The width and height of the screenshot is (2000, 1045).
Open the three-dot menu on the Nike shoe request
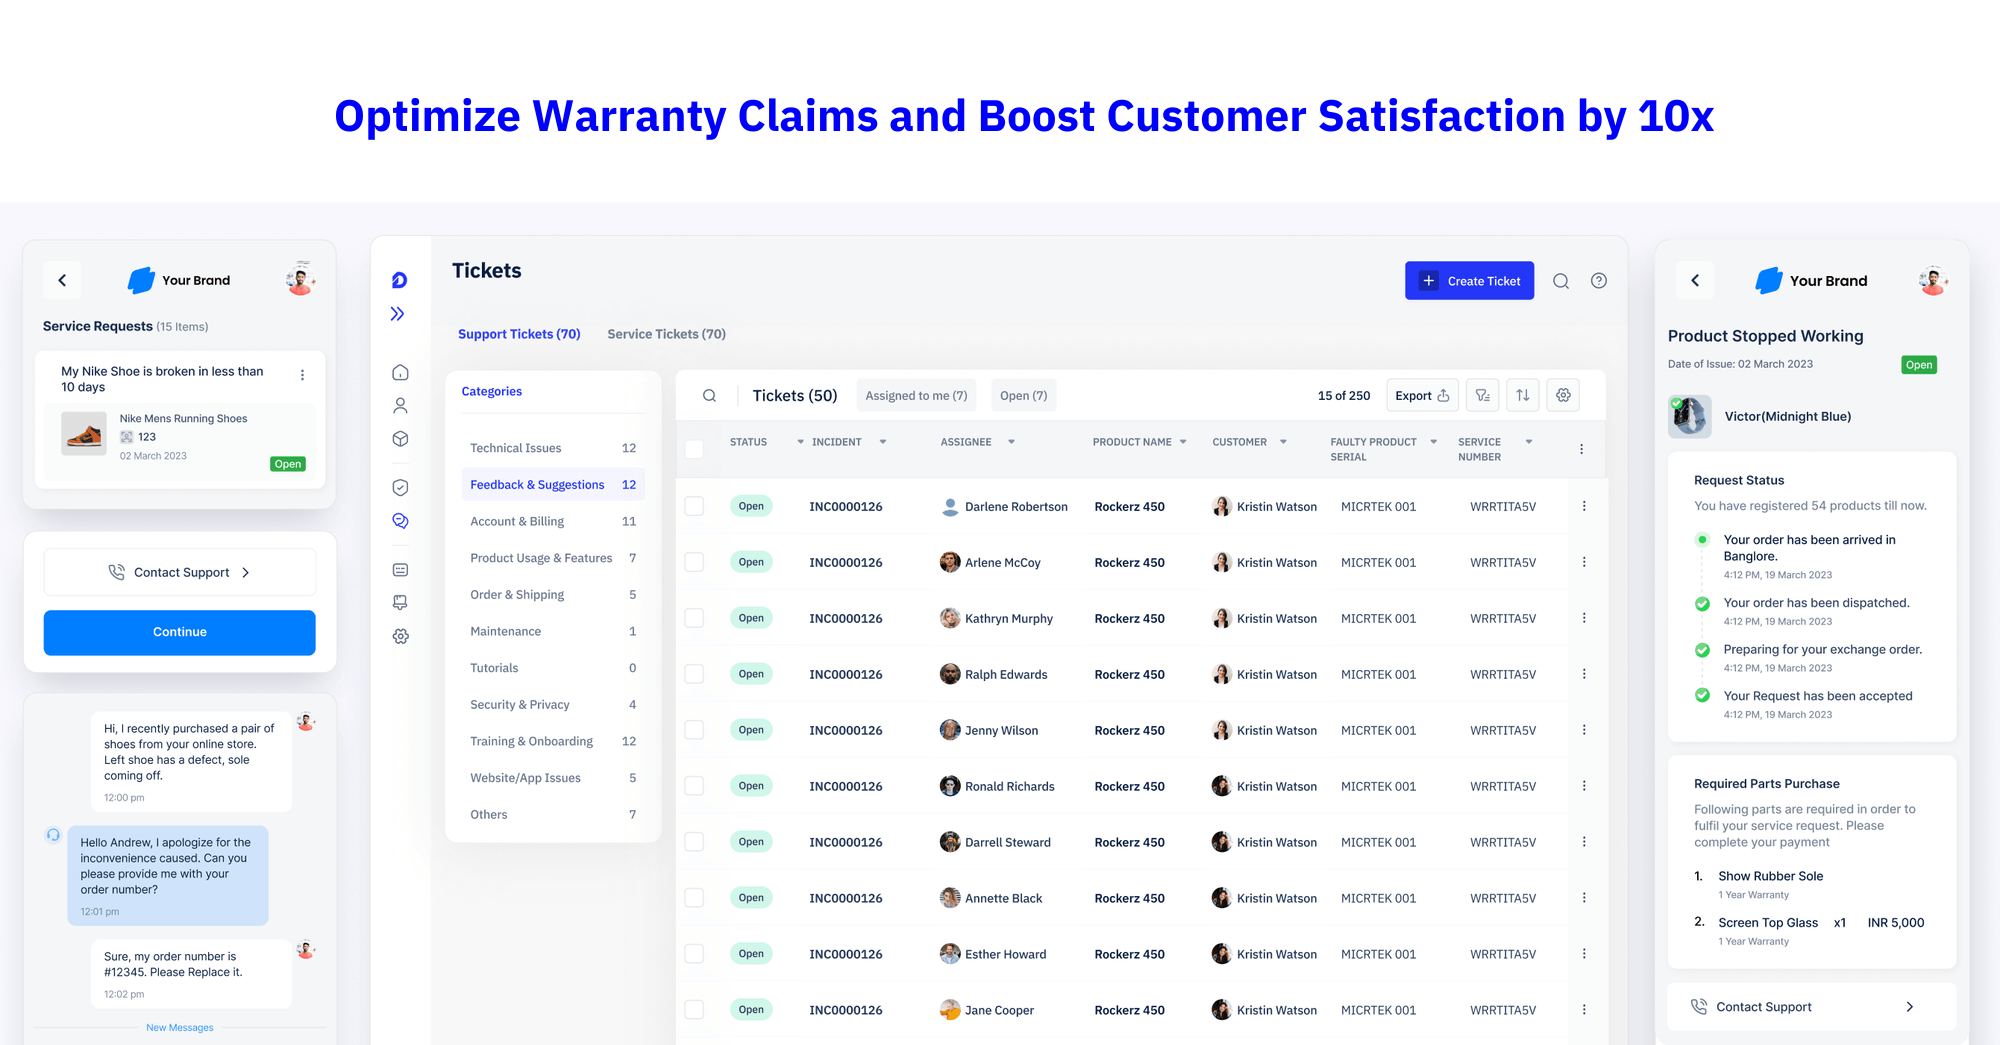(x=303, y=374)
